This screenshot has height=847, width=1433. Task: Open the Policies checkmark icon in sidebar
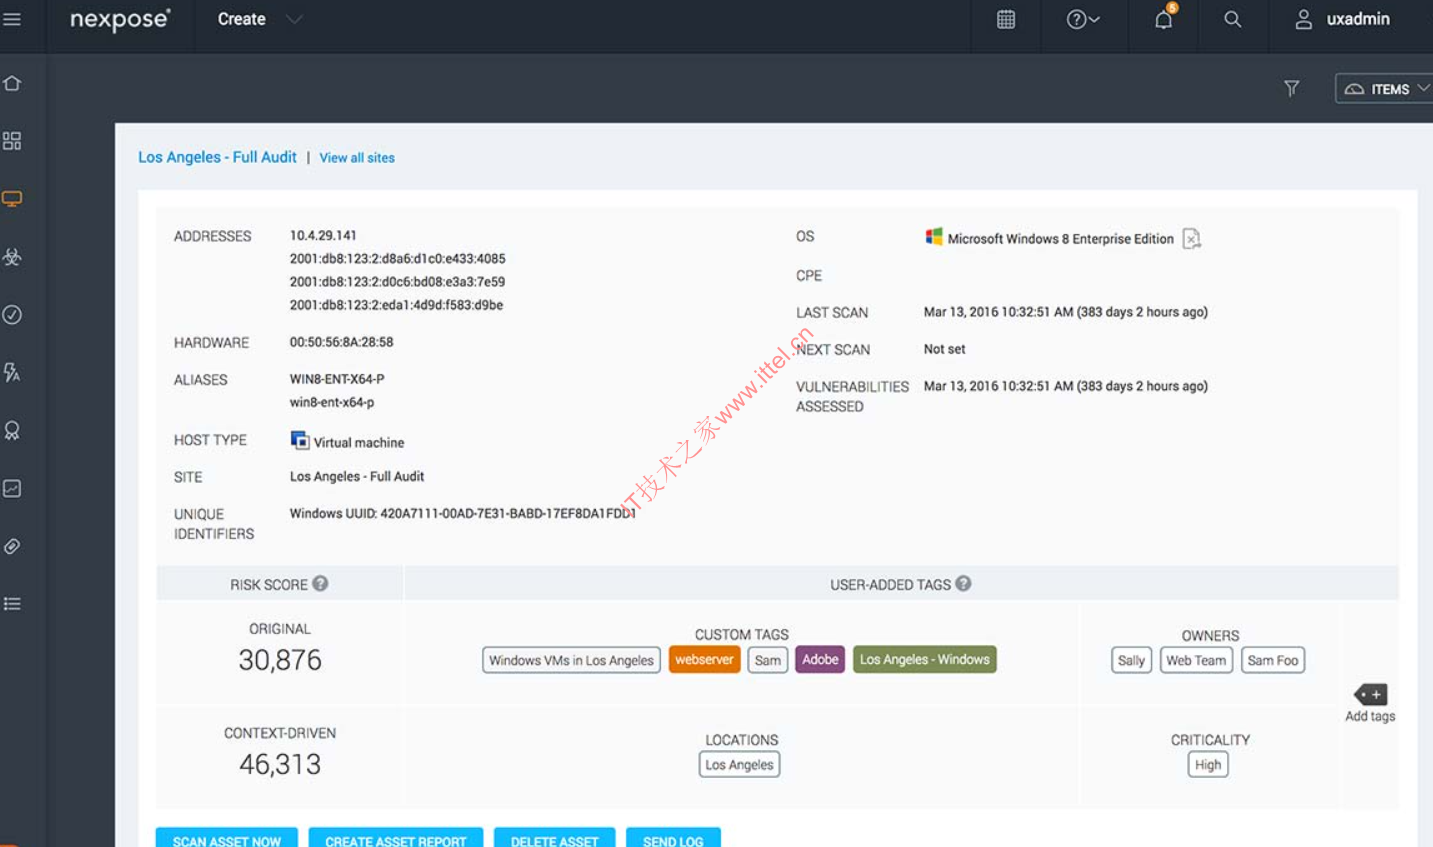click(12, 315)
